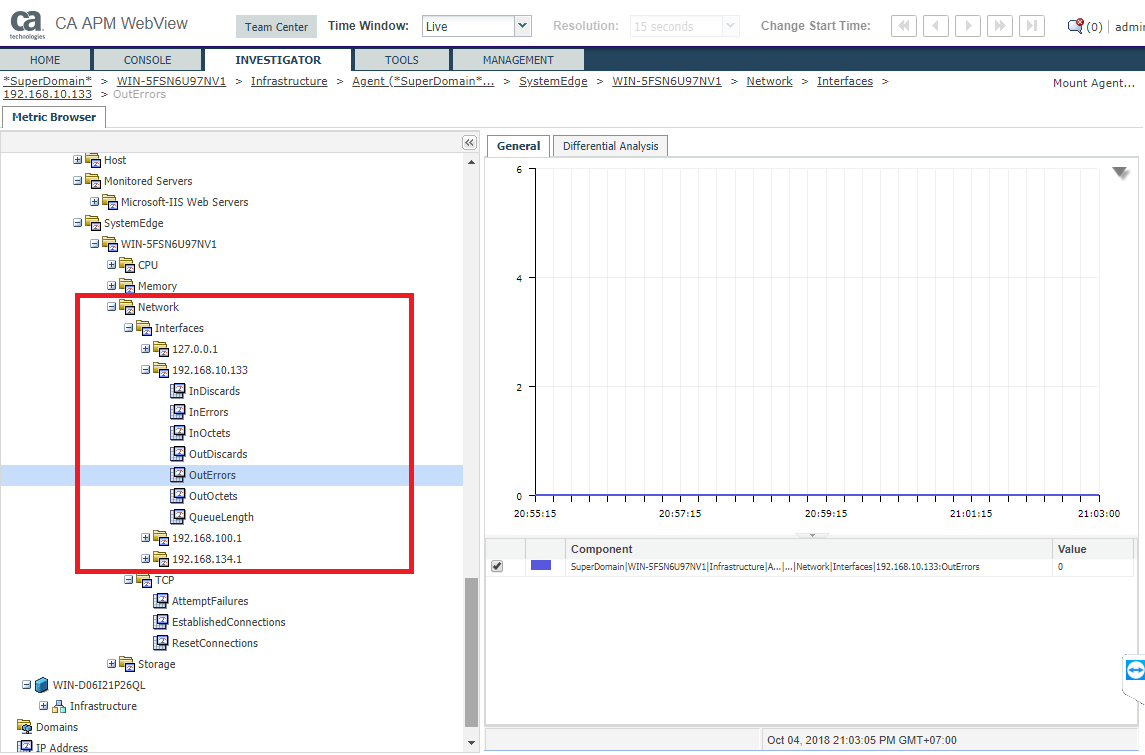Image resolution: width=1145 pixels, height=755 pixels.
Task: Expand the Storage node
Action: click(x=111, y=664)
